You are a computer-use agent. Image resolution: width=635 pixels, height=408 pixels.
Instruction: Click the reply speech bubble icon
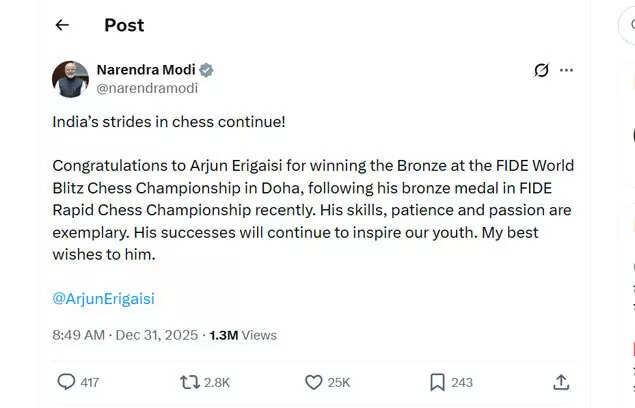point(66,382)
